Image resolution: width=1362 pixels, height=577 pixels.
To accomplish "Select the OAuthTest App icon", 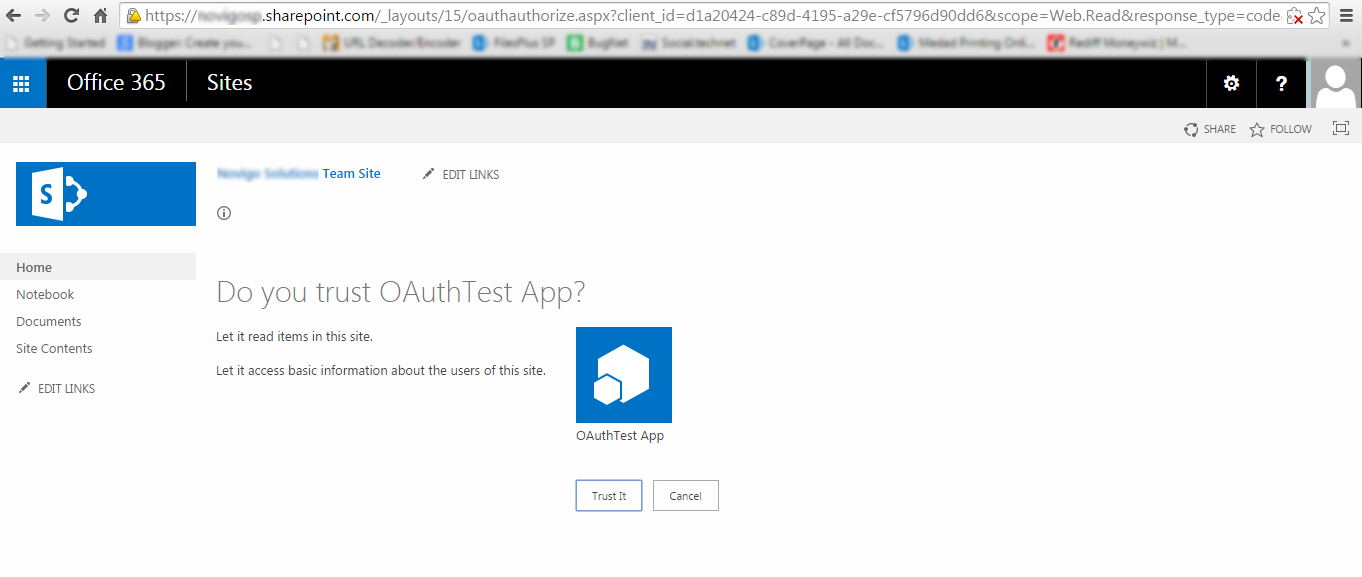I will [623, 374].
